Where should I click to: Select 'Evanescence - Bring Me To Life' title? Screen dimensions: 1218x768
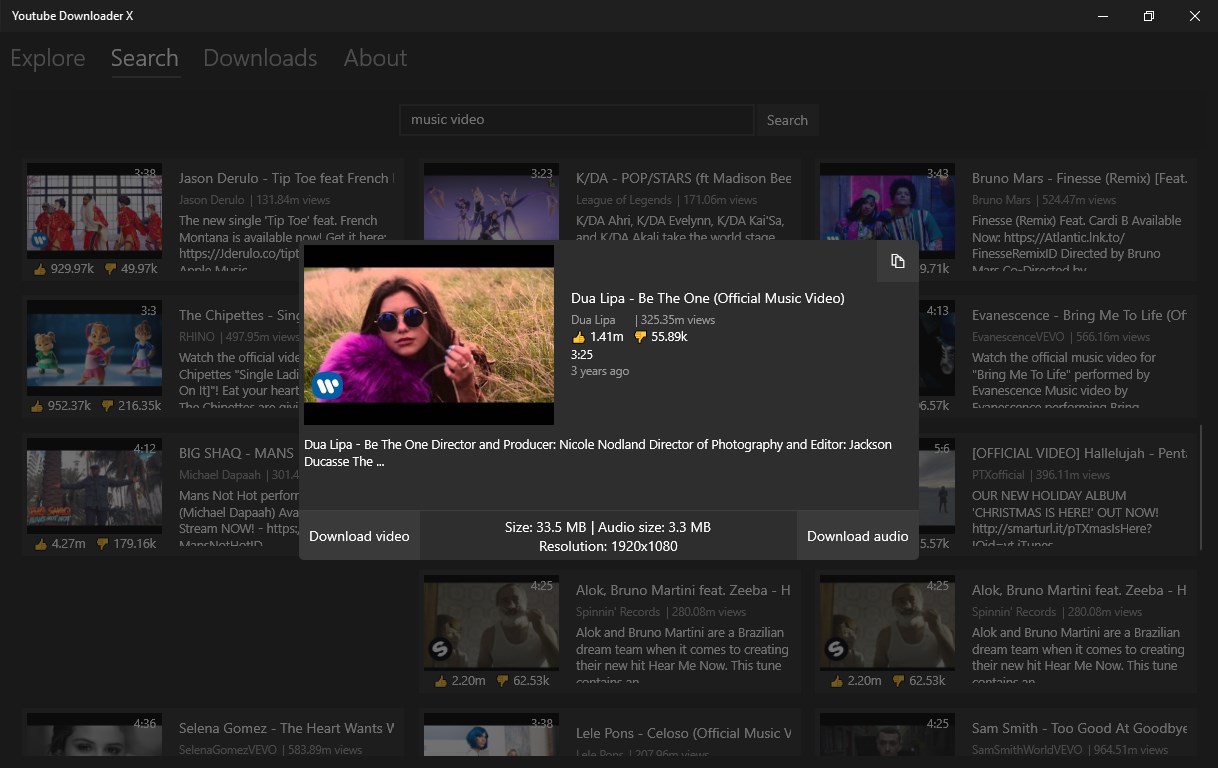click(1079, 315)
